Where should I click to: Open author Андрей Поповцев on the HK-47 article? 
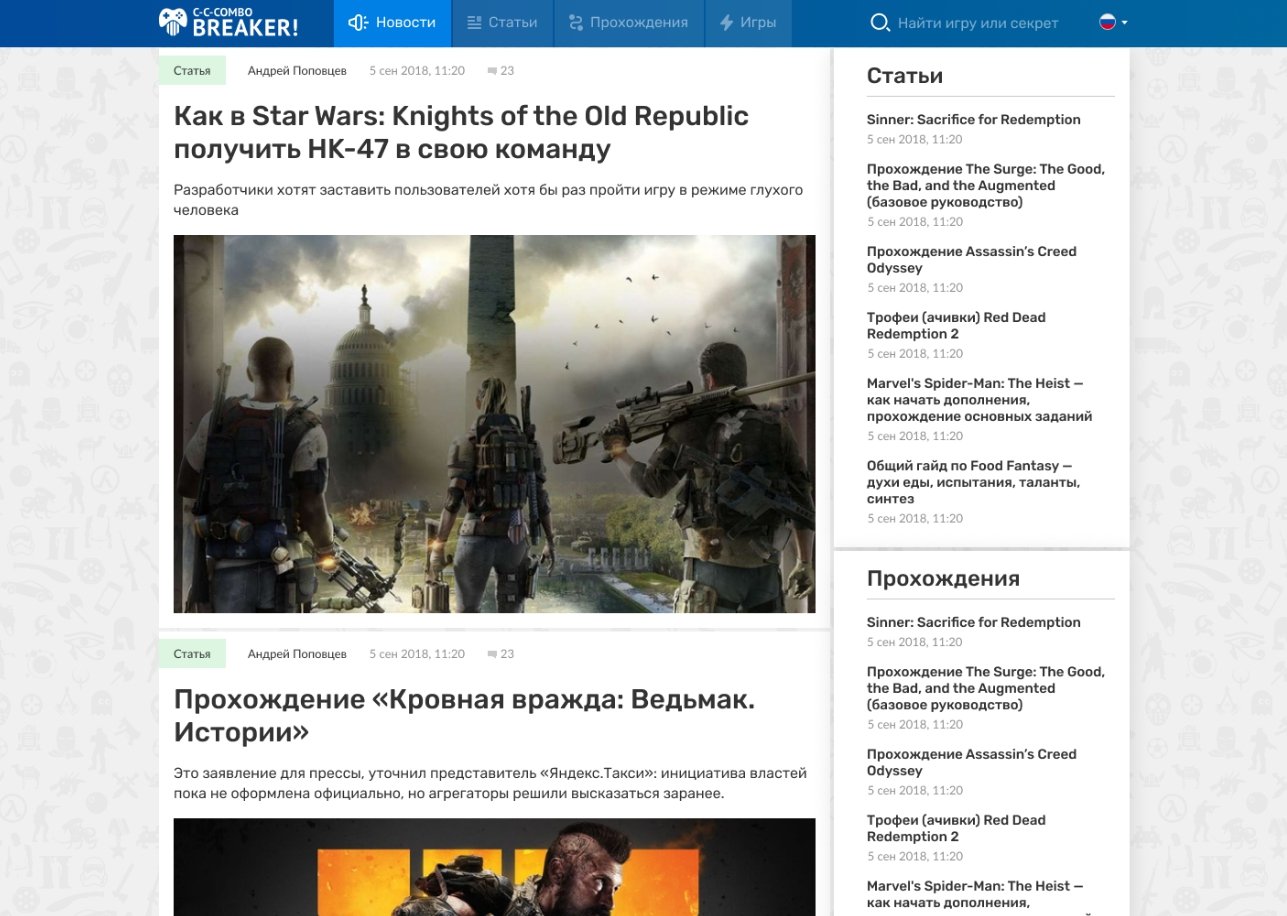point(297,71)
